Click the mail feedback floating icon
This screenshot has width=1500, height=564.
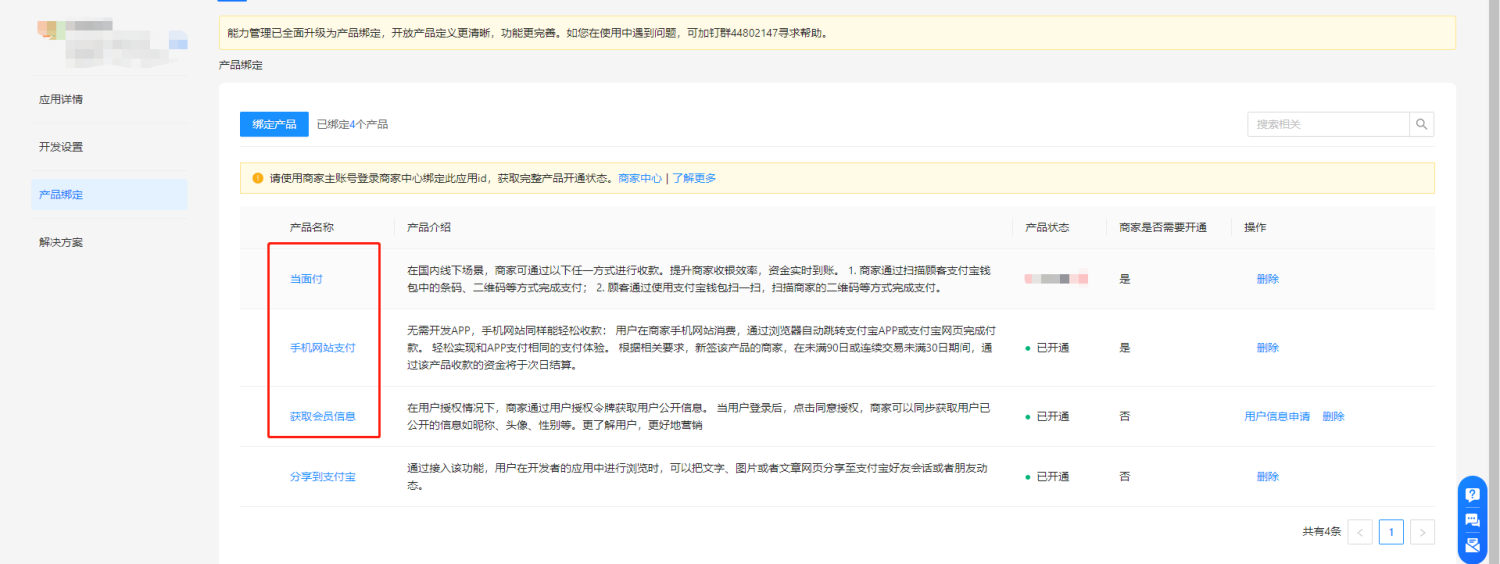click(x=1472, y=545)
